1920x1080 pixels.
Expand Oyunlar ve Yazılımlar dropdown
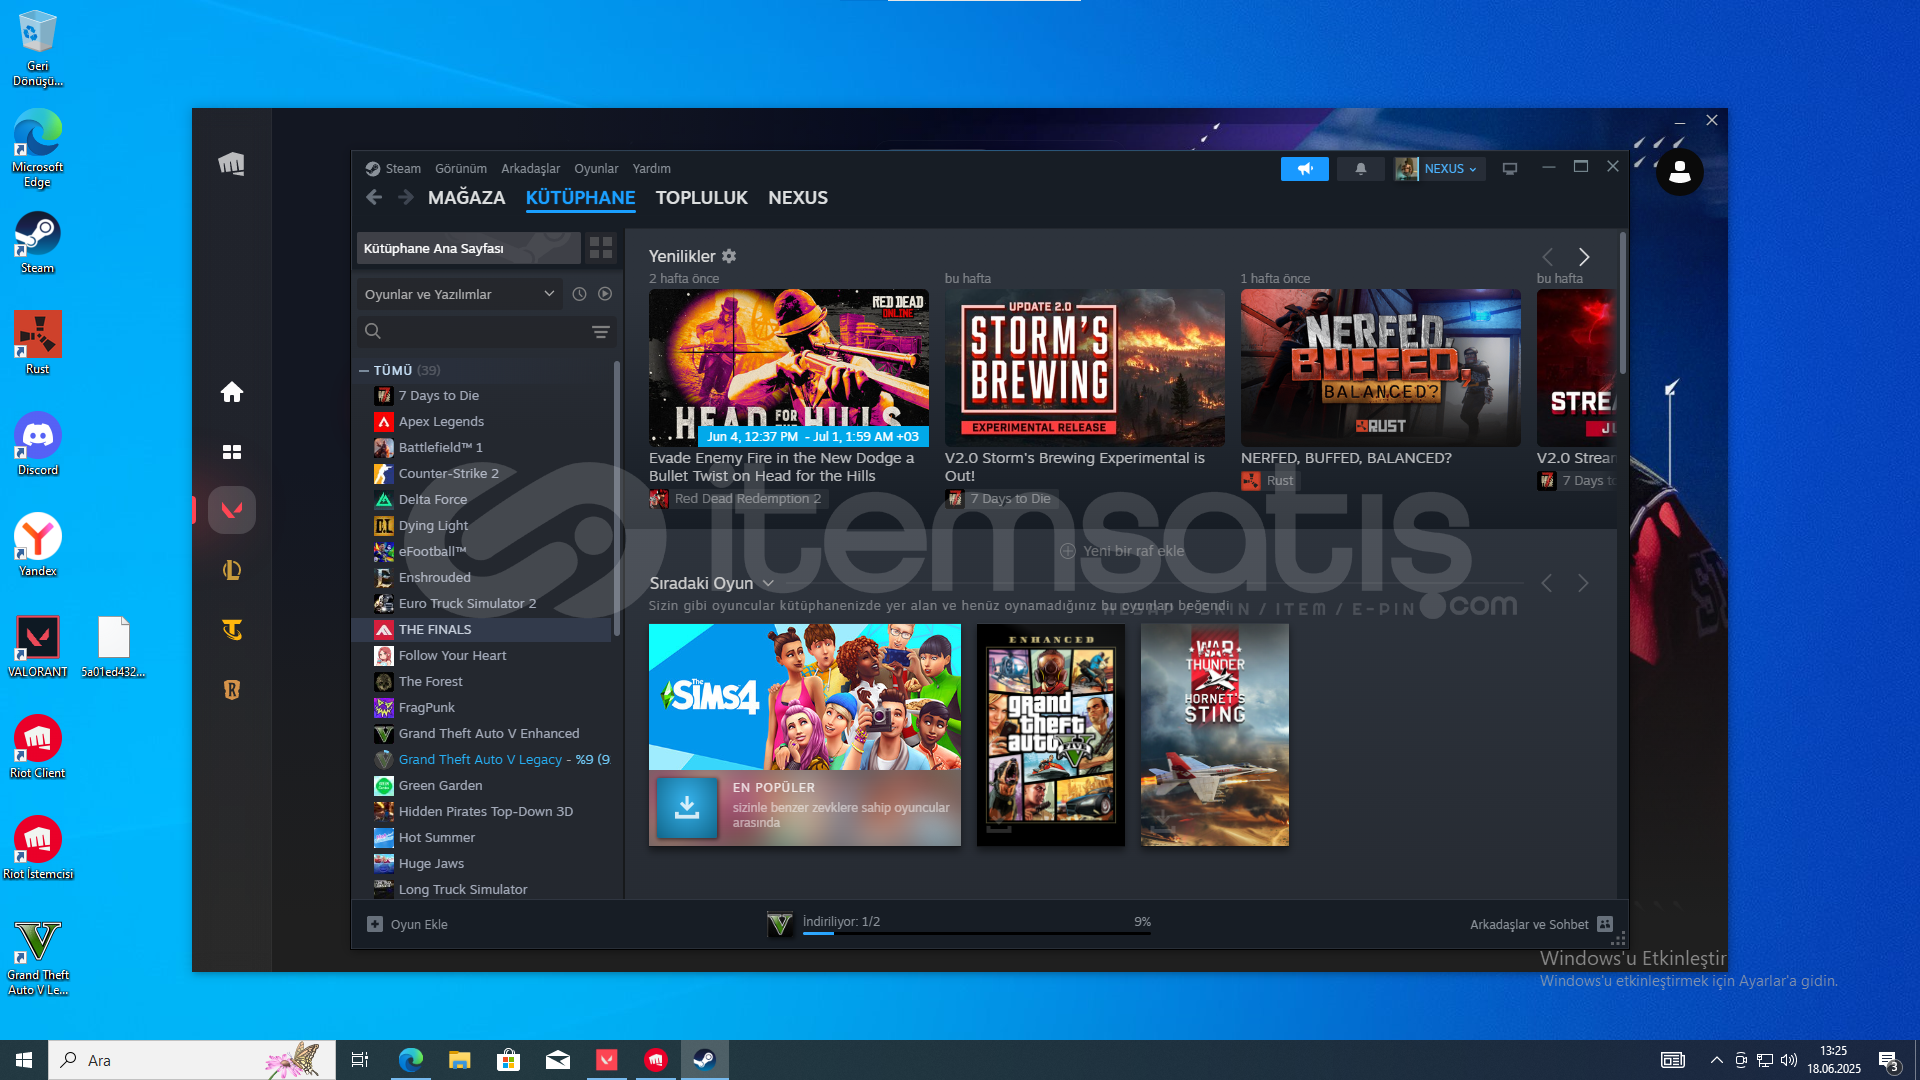coord(460,294)
